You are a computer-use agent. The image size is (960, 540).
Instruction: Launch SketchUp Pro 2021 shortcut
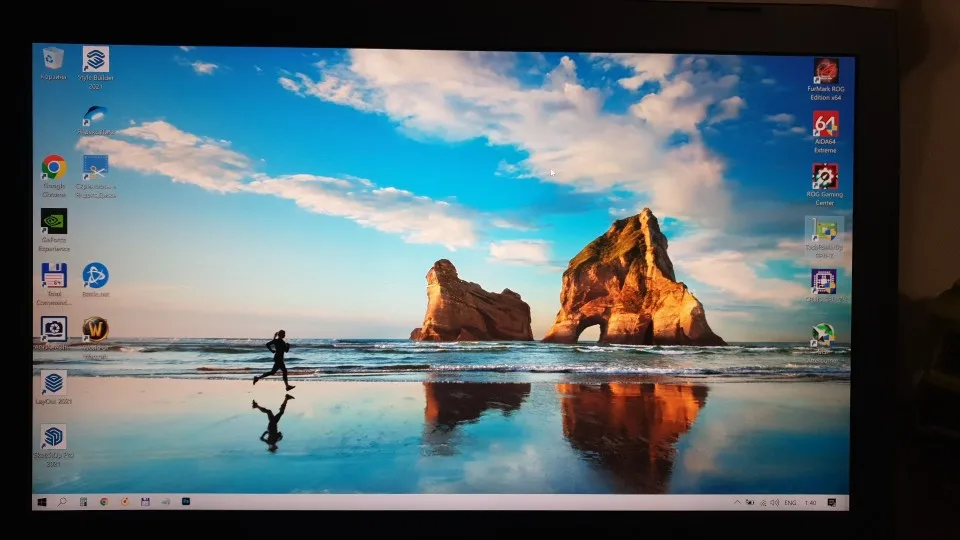pyautogui.click(x=54, y=446)
